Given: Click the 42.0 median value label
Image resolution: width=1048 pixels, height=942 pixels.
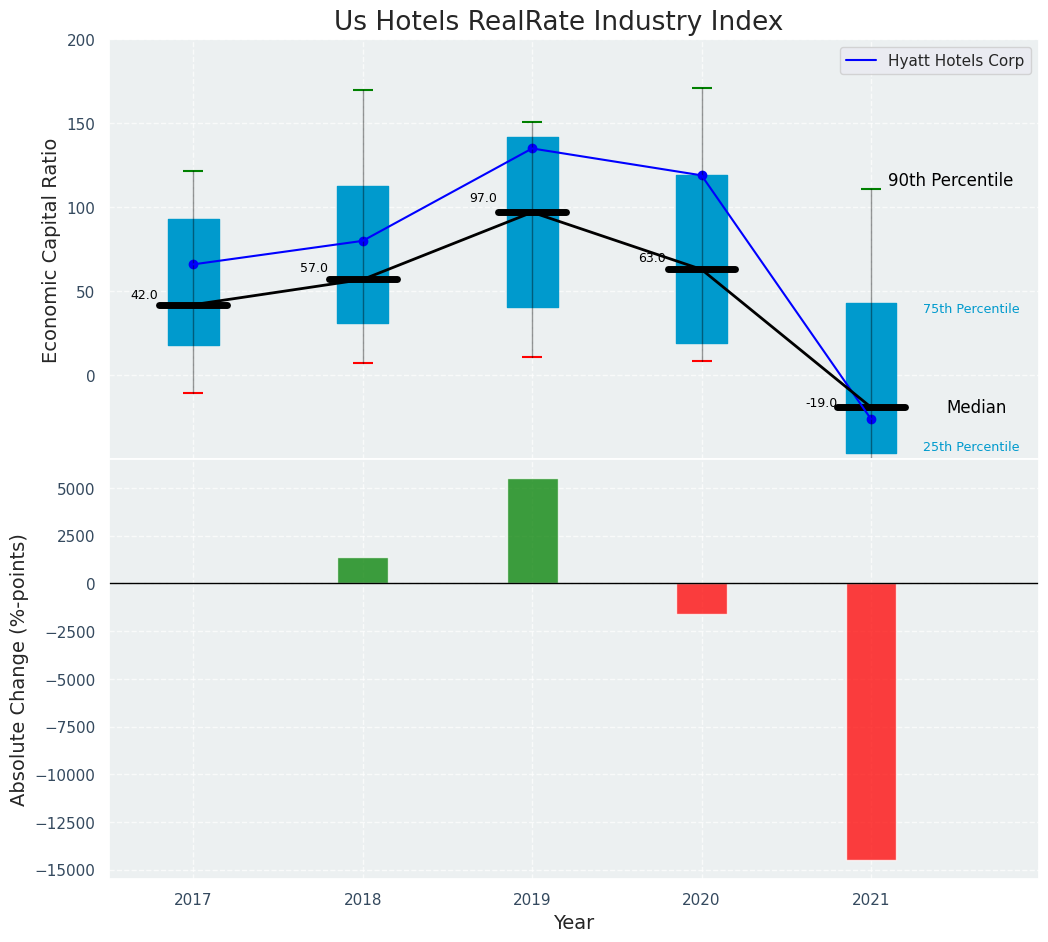Looking at the screenshot, I should (x=144, y=295).
